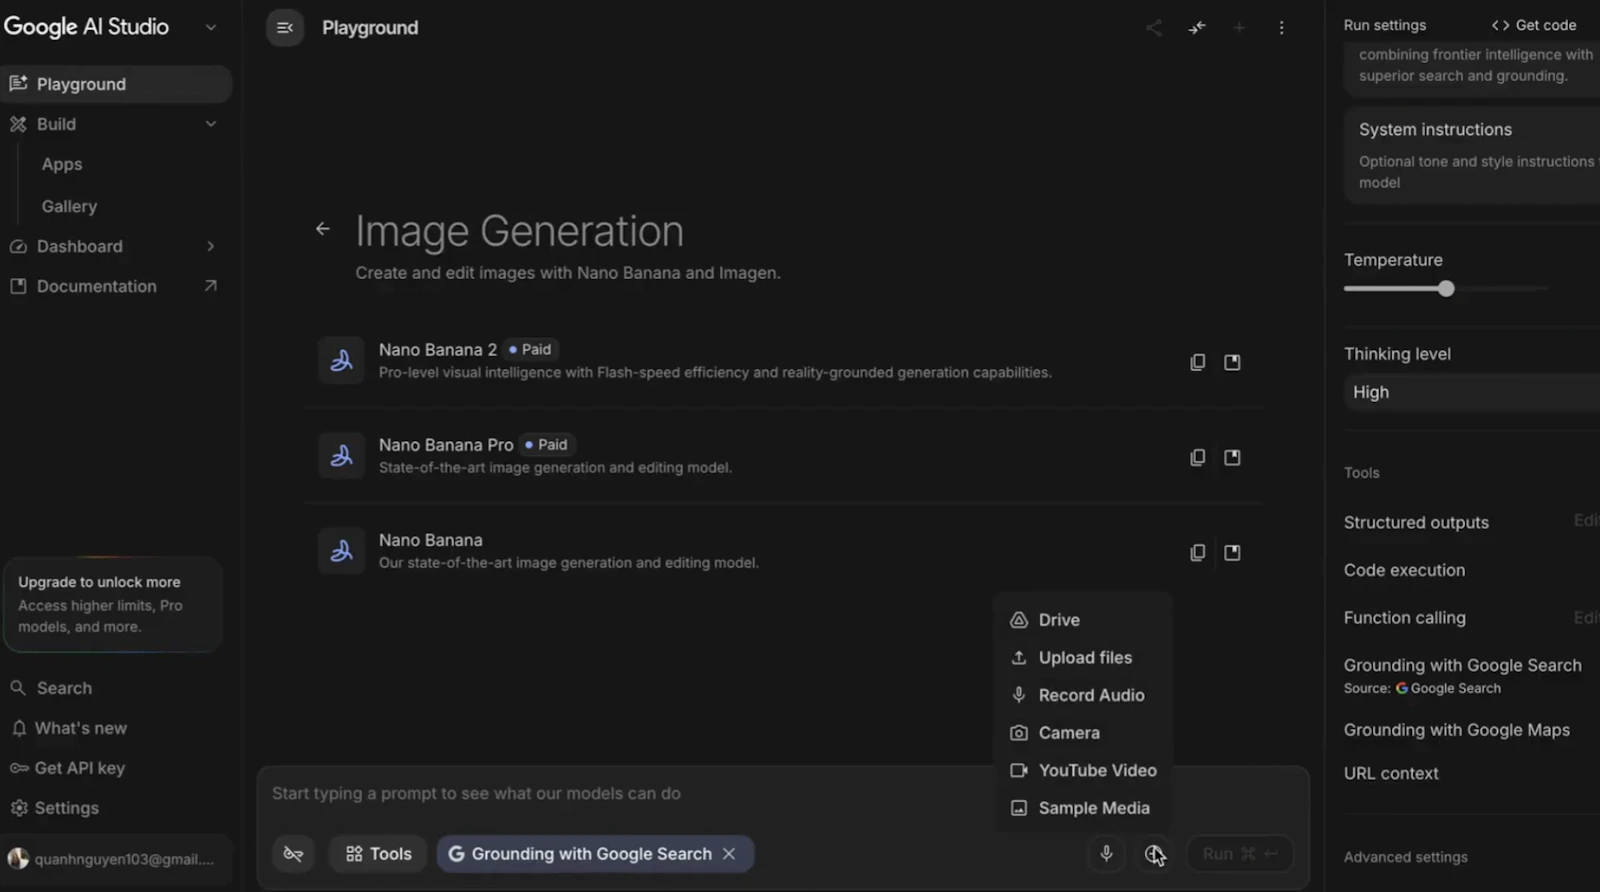Copy the Nano Banana model ID
The width and height of the screenshot is (1600, 892).
1197,552
